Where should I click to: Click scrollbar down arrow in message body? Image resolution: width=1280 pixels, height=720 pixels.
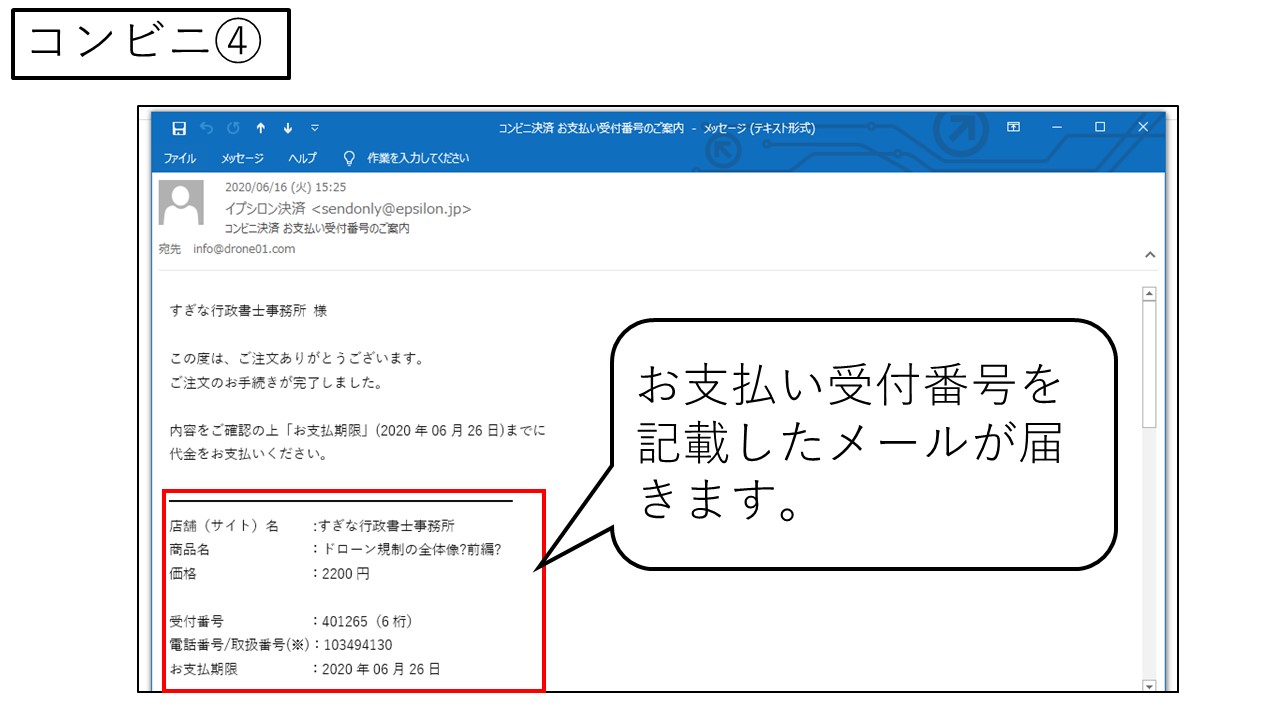coord(1149,686)
